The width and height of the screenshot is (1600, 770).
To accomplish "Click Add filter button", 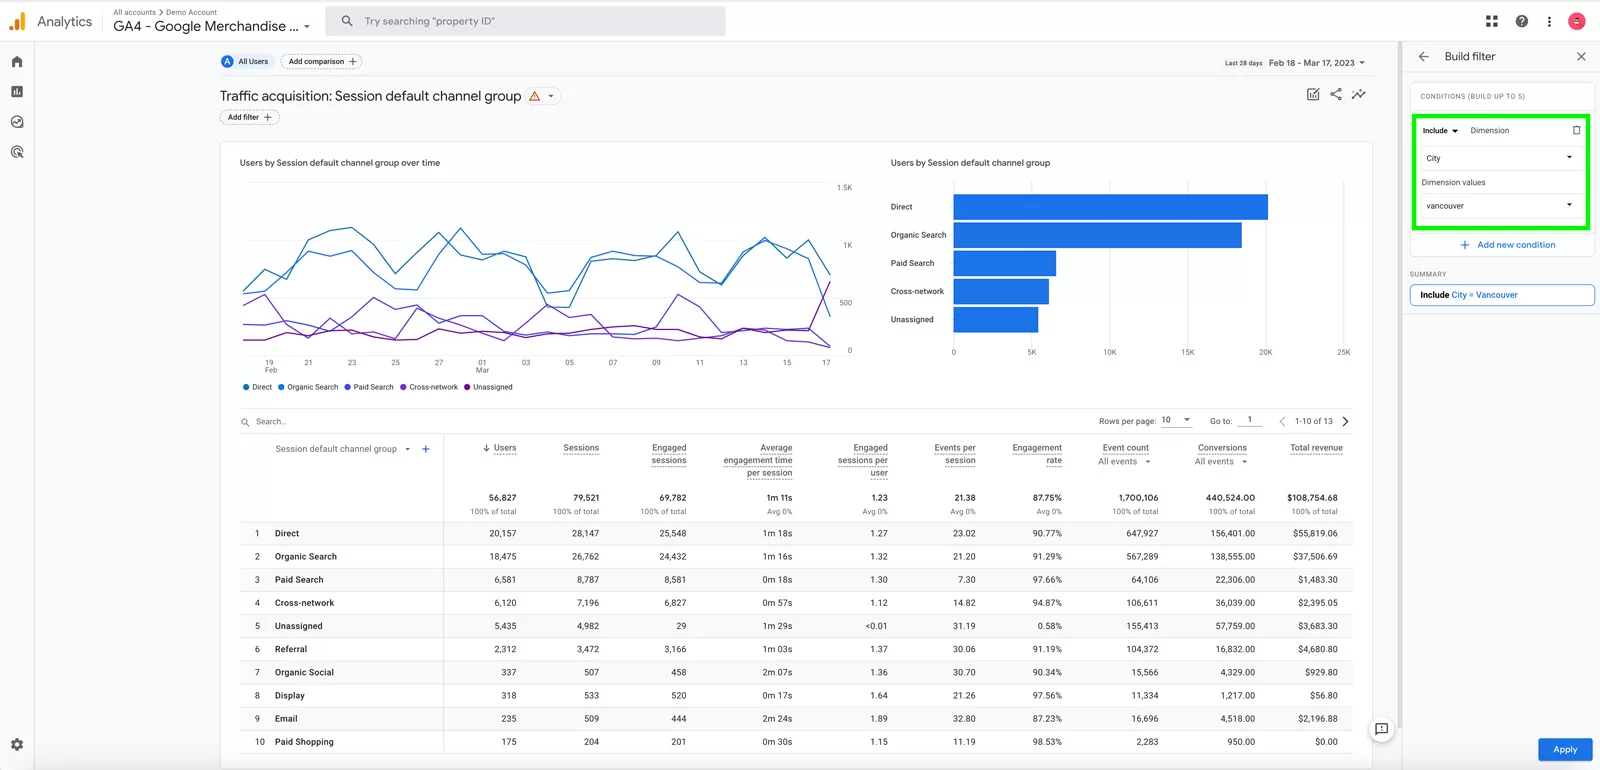I will [x=249, y=117].
